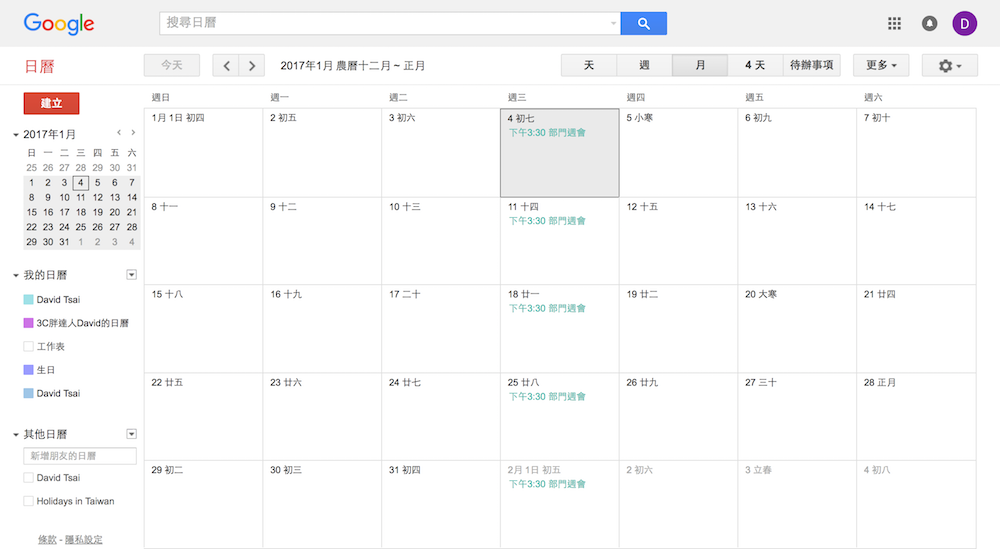Open the settings gear menu
1000x549 pixels.
pyautogui.click(x=950, y=66)
